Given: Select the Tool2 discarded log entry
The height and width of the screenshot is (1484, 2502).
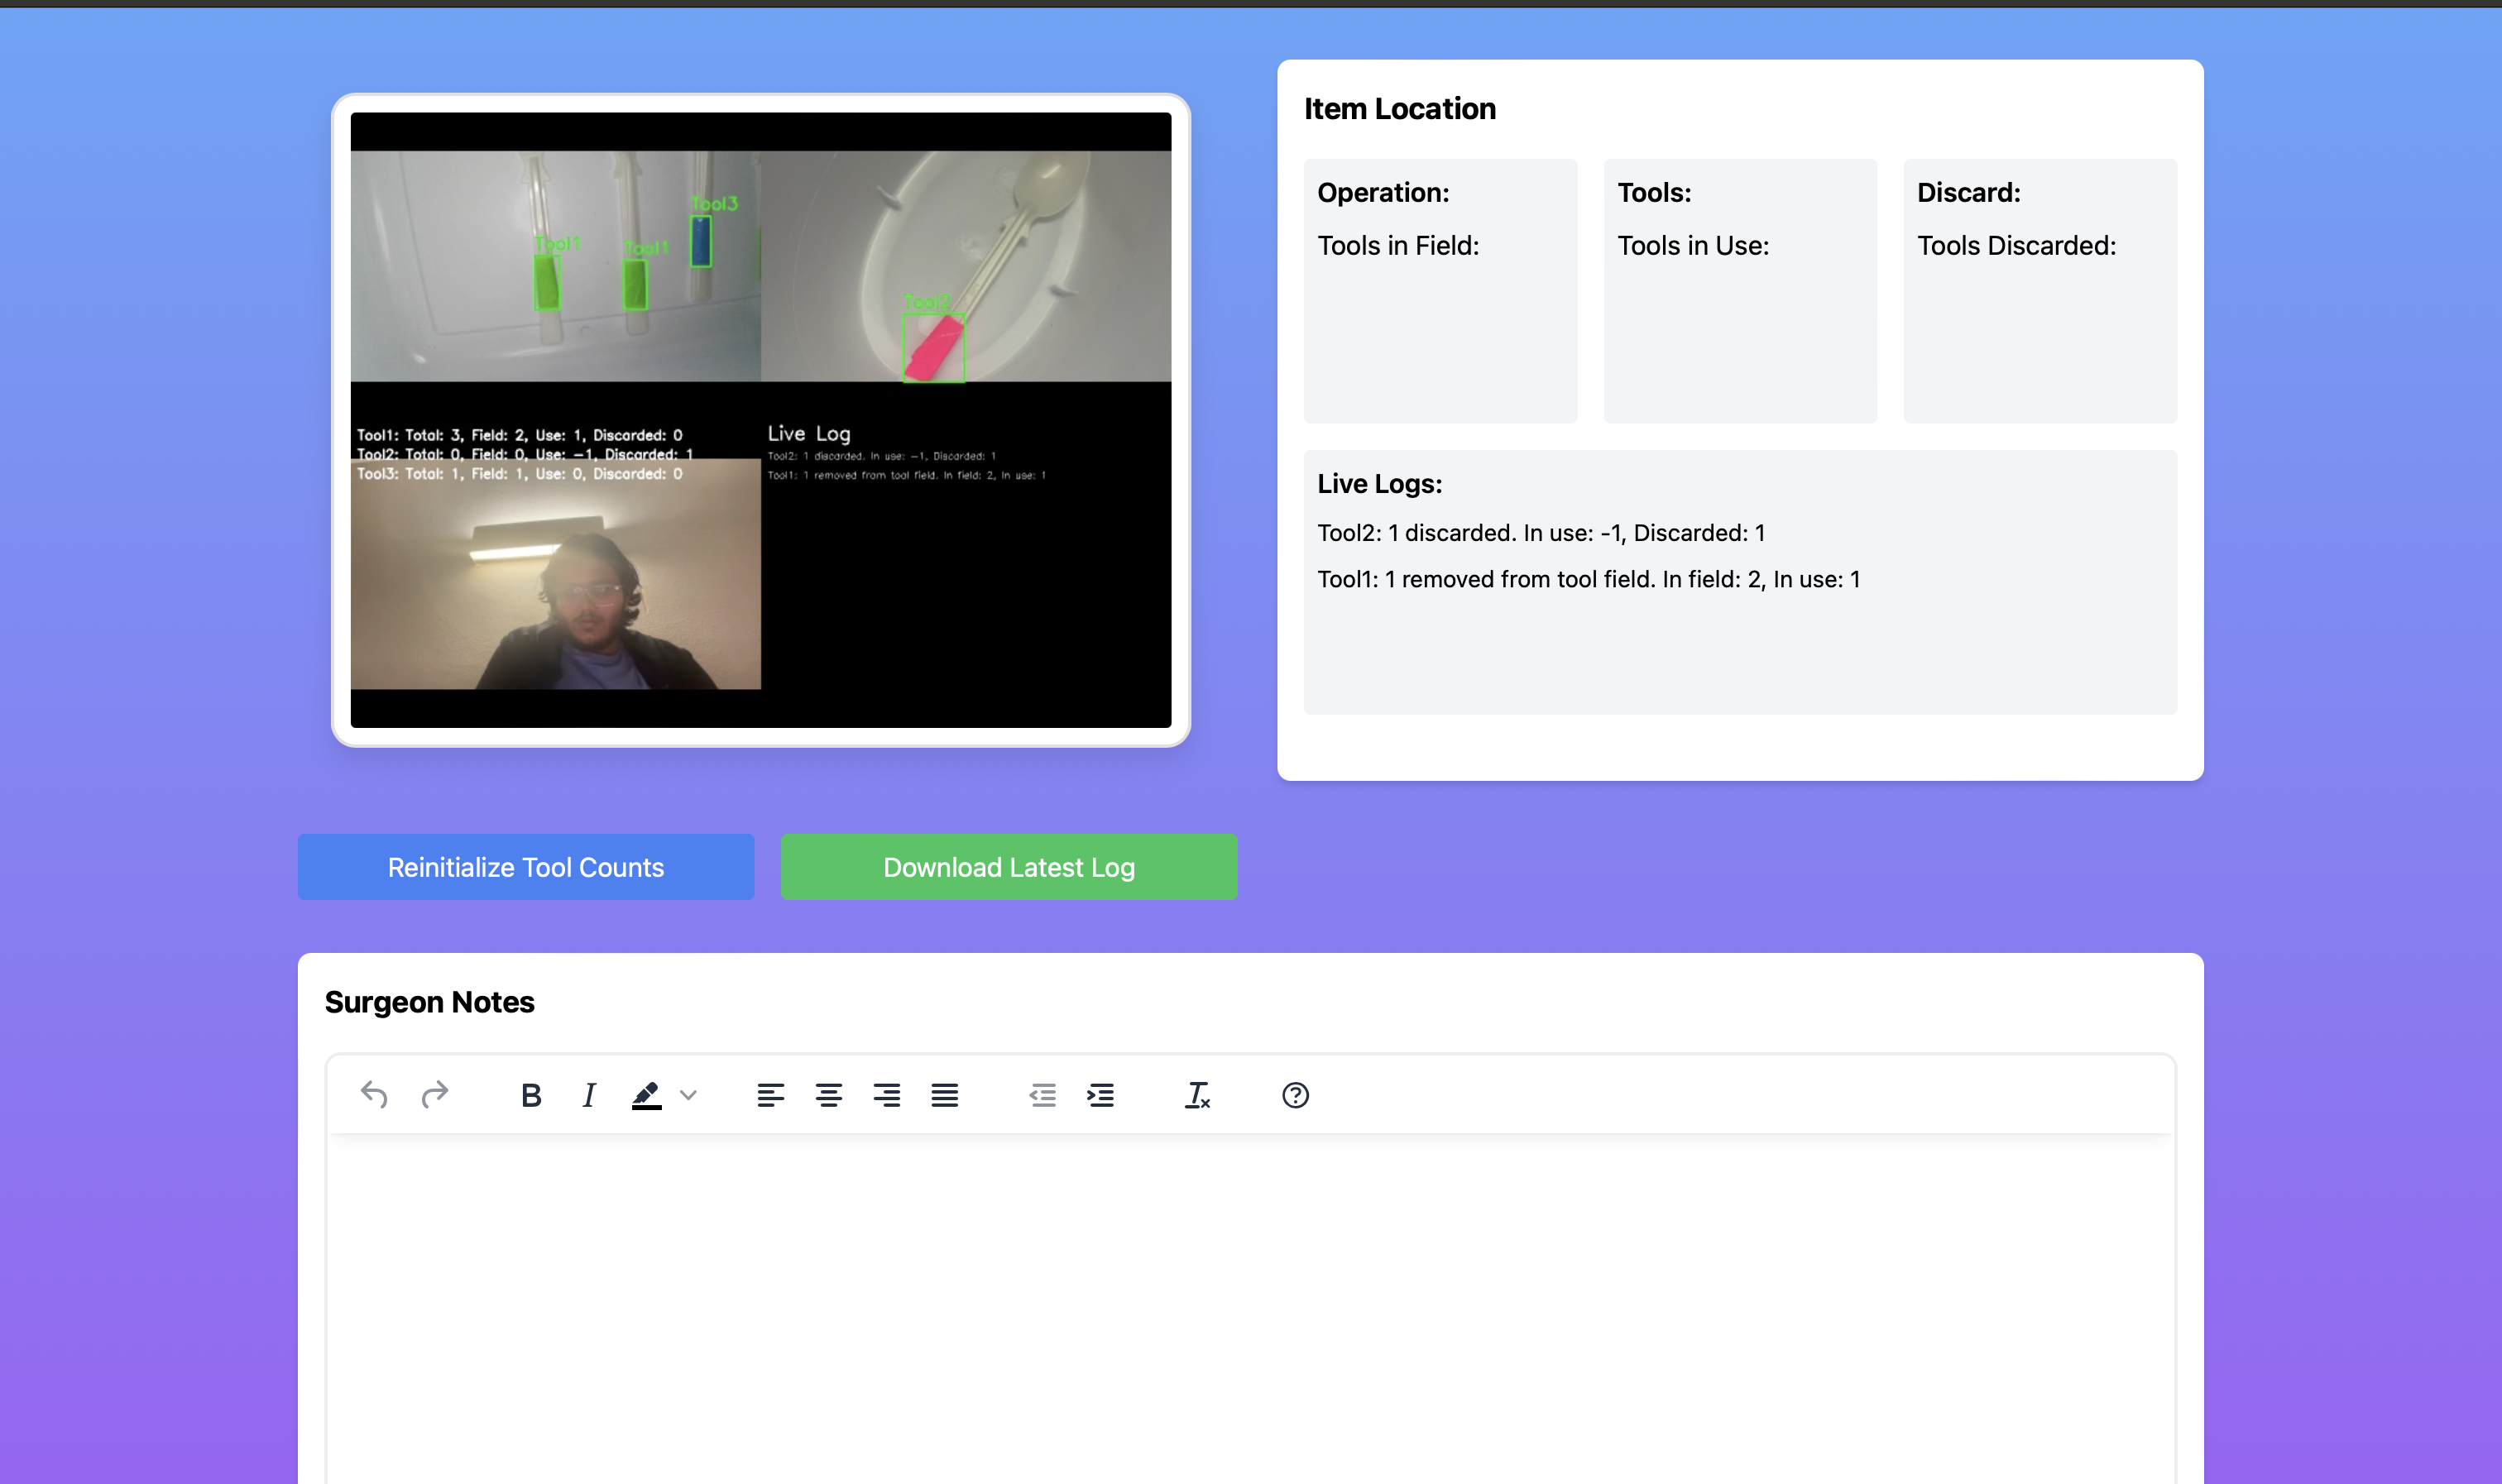Looking at the screenshot, I should 1540,533.
